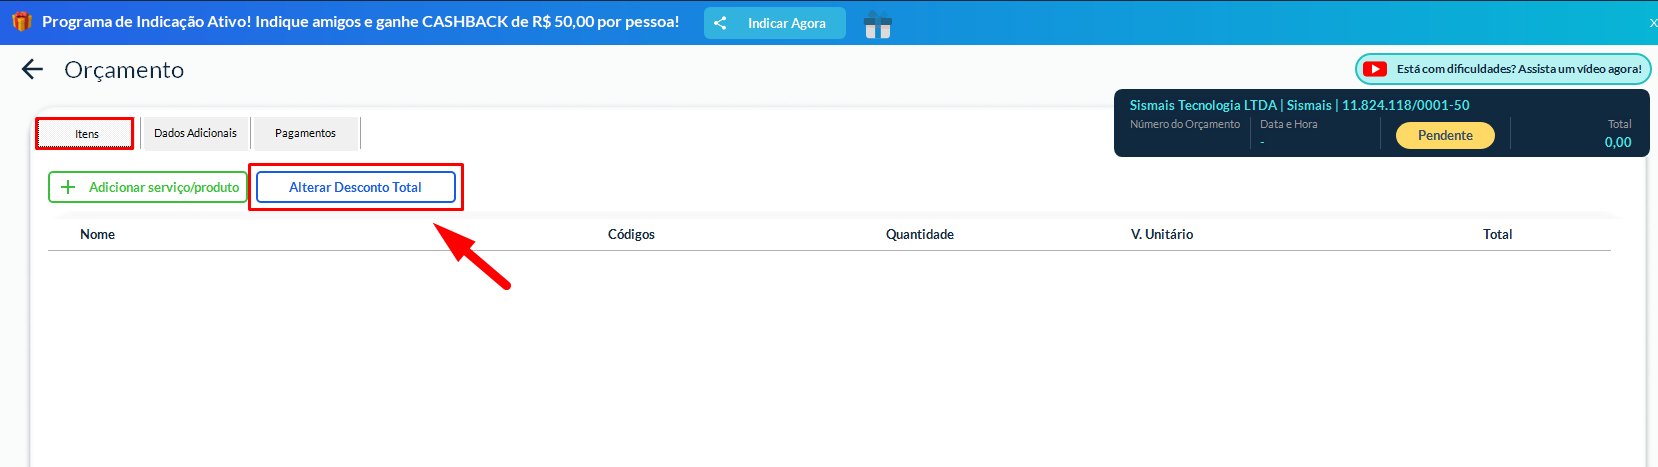Click the Total column header in table
The image size is (1658, 467).
tap(1497, 234)
